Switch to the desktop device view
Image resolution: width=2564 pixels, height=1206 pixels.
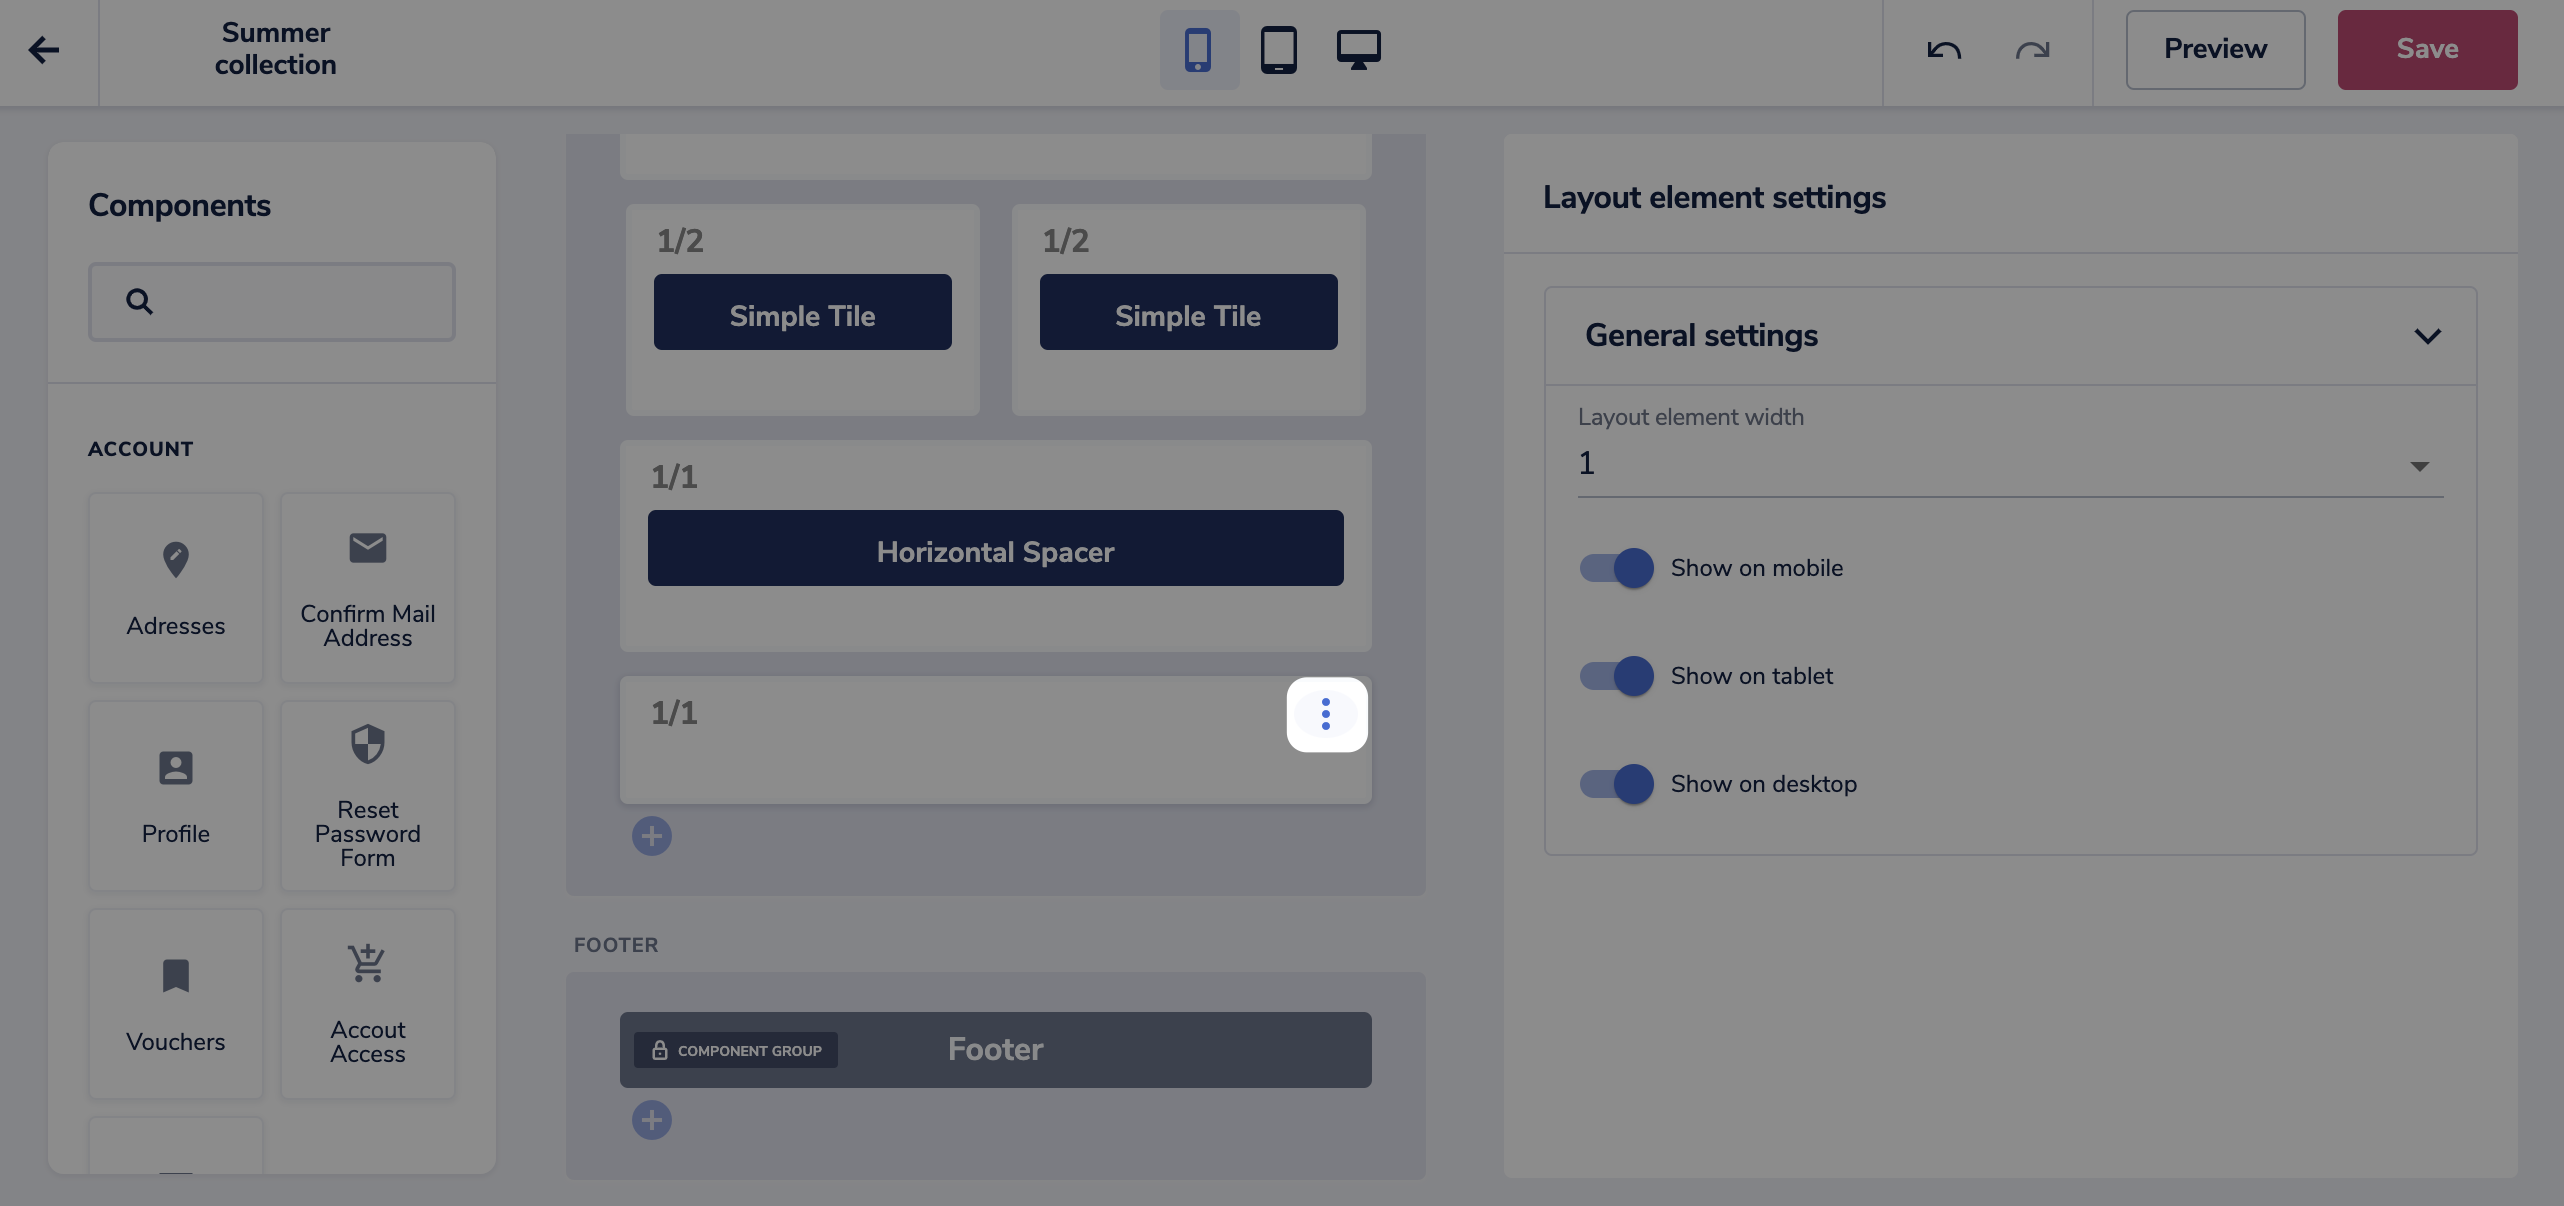pyautogui.click(x=1358, y=50)
